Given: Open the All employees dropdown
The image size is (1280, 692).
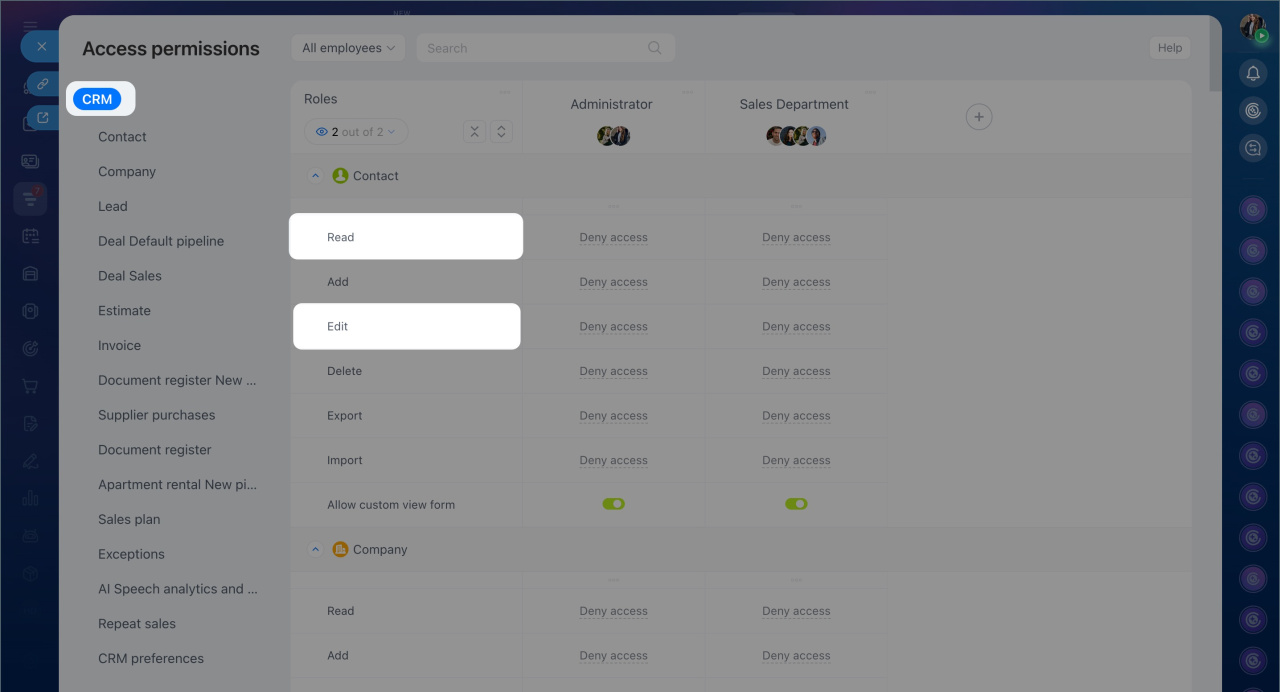Looking at the screenshot, I should [348, 48].
